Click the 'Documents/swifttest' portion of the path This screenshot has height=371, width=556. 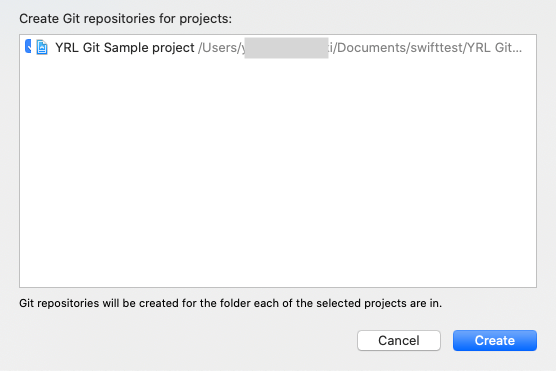(400, 48)
